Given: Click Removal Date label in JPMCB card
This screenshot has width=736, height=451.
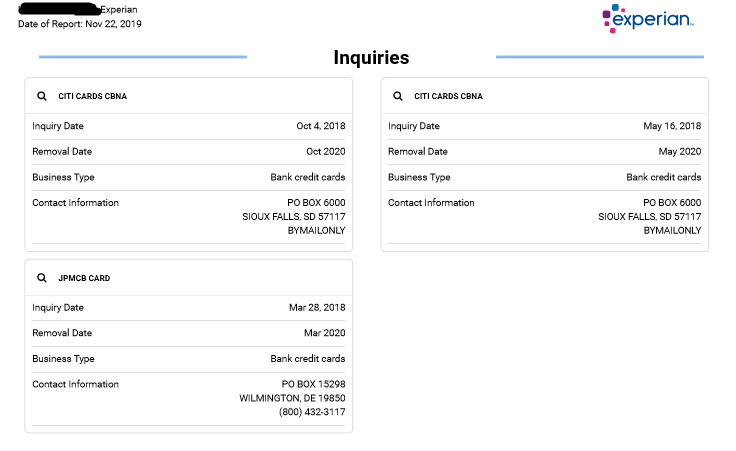Looking at the screenshot, I should click(62, 333).
